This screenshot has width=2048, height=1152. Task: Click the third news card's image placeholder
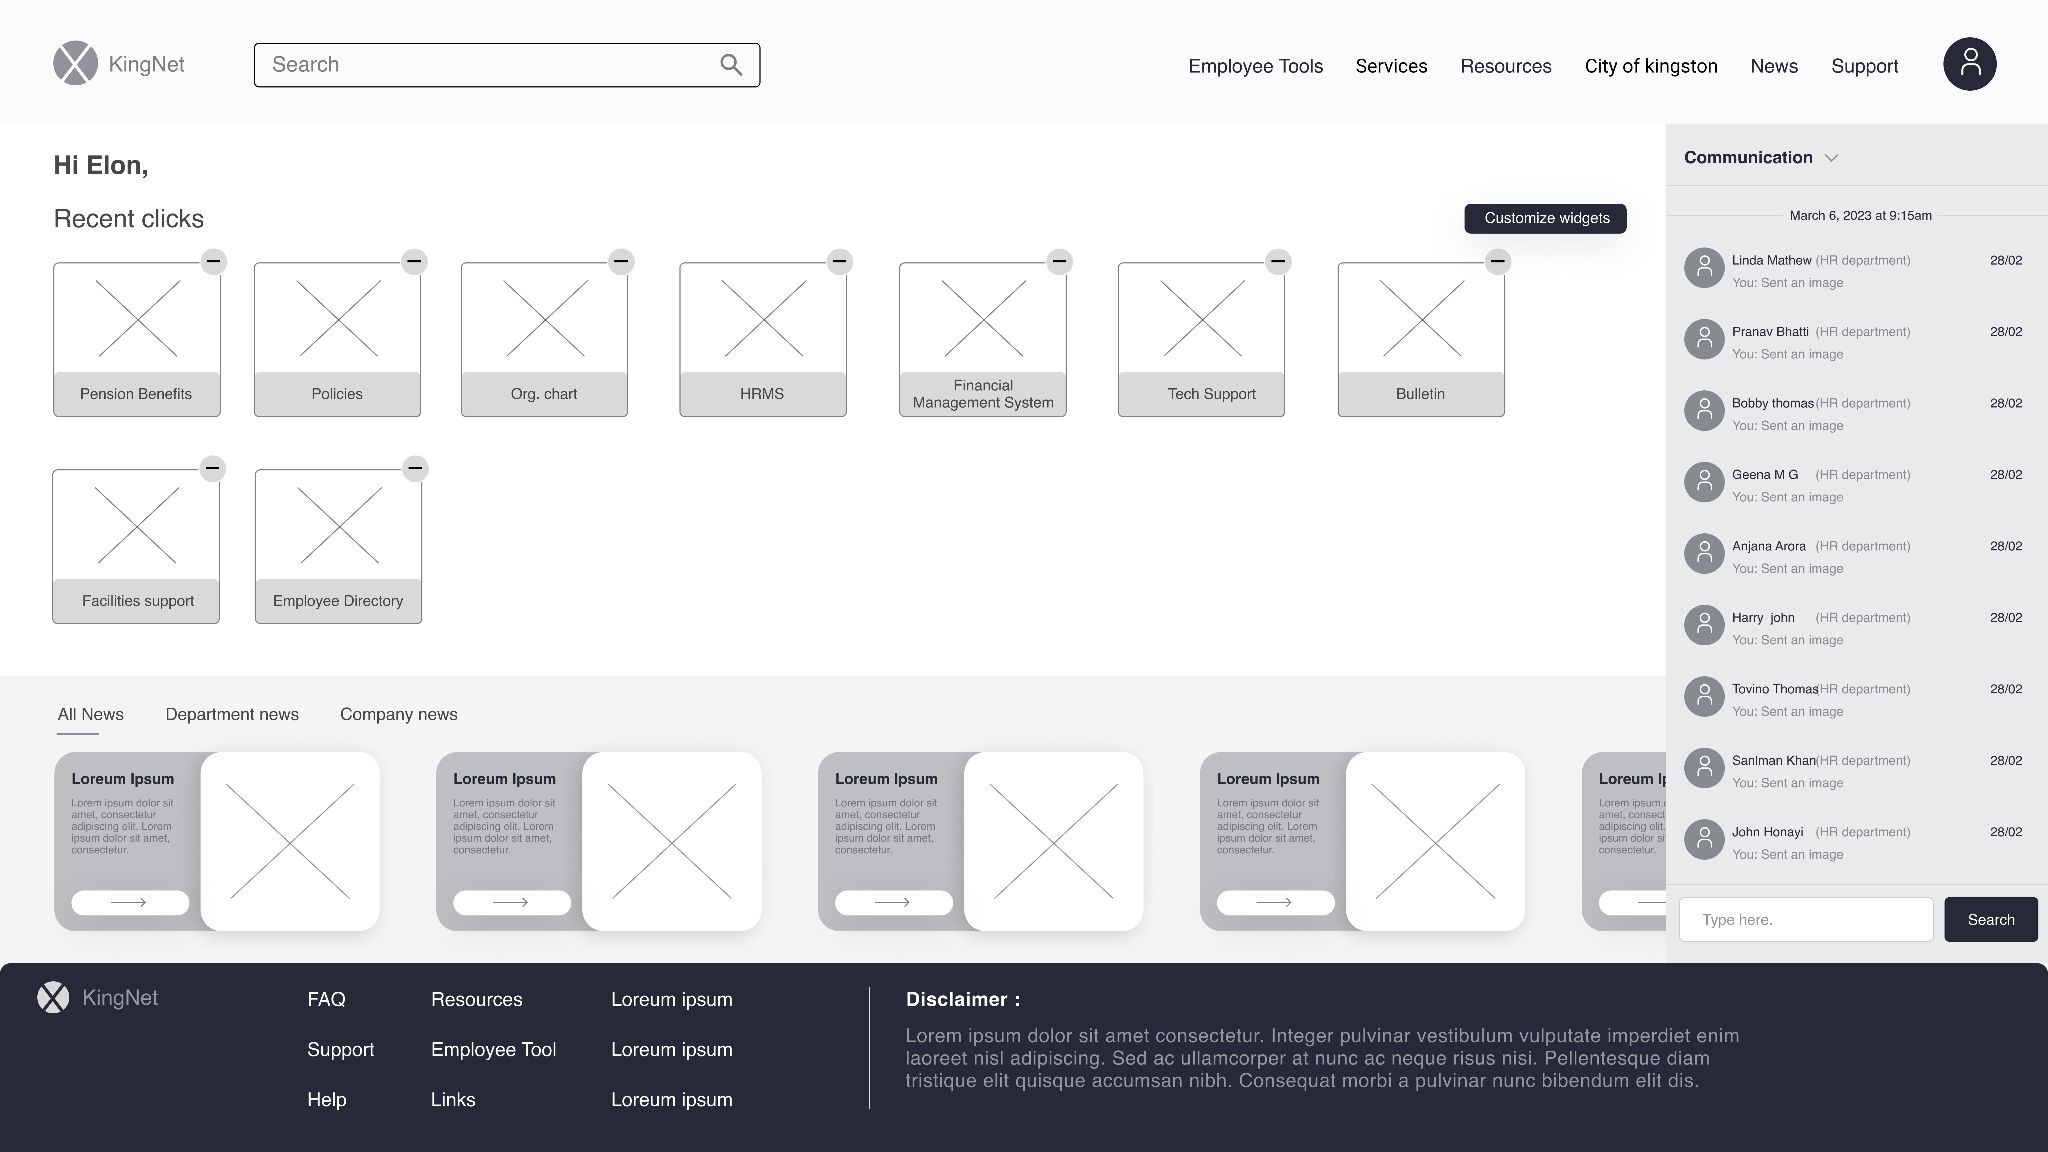click(x=1054, y=841)
